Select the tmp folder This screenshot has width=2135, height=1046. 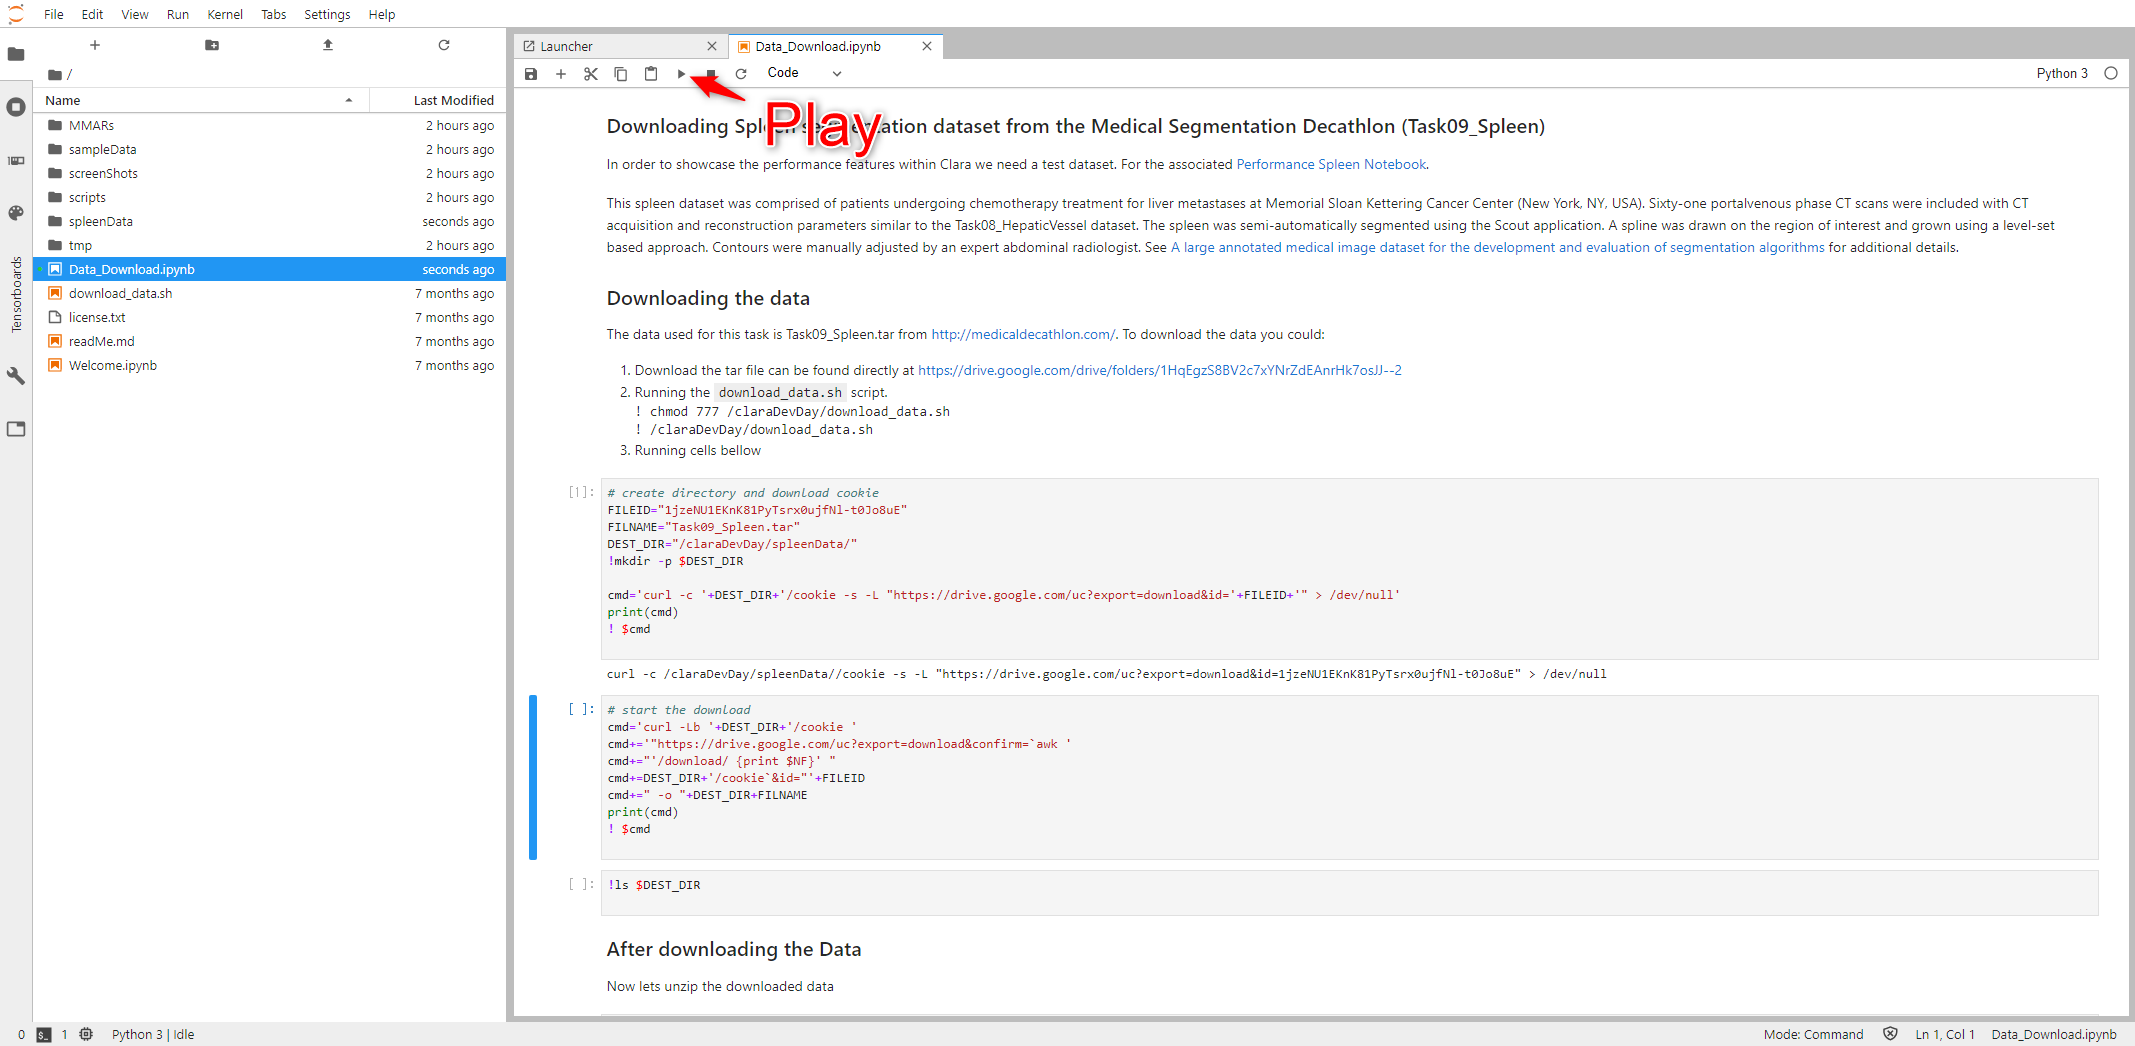(x=270, y=245)
